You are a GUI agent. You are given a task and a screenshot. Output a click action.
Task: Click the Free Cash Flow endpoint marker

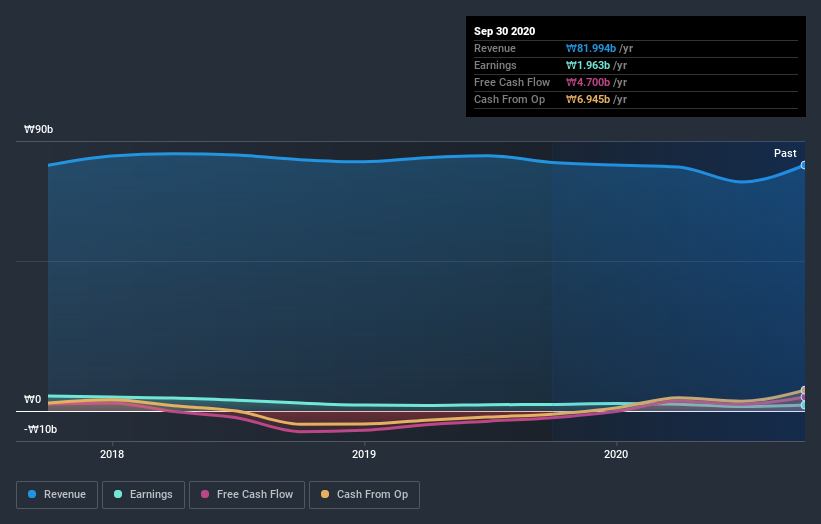pyautogui.click(x=804, y=397)
